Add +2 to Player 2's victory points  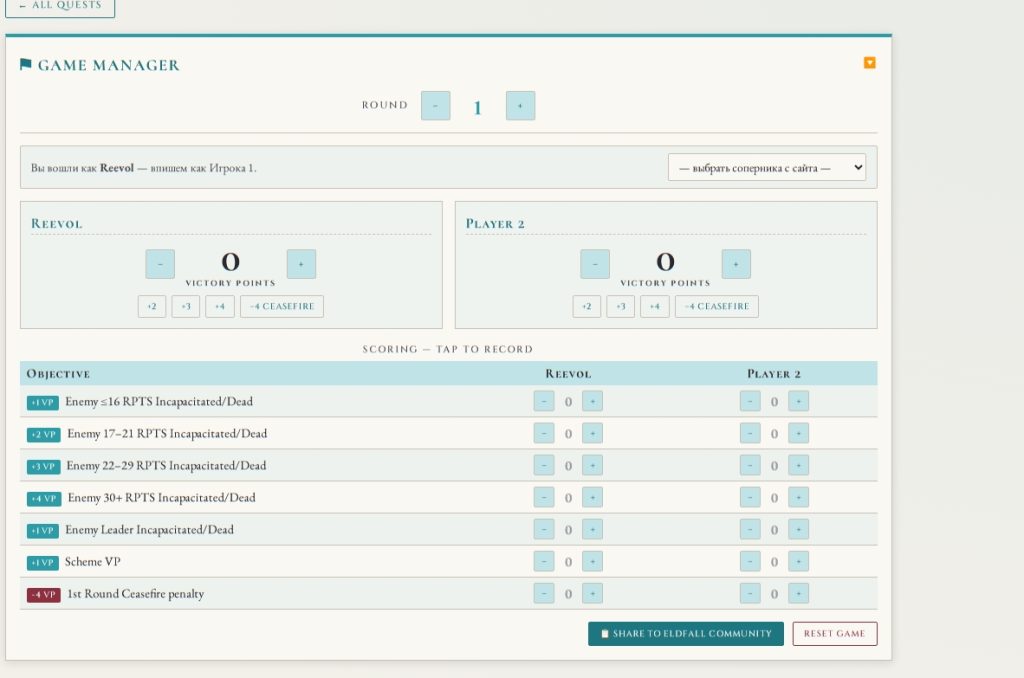point(586,306)
